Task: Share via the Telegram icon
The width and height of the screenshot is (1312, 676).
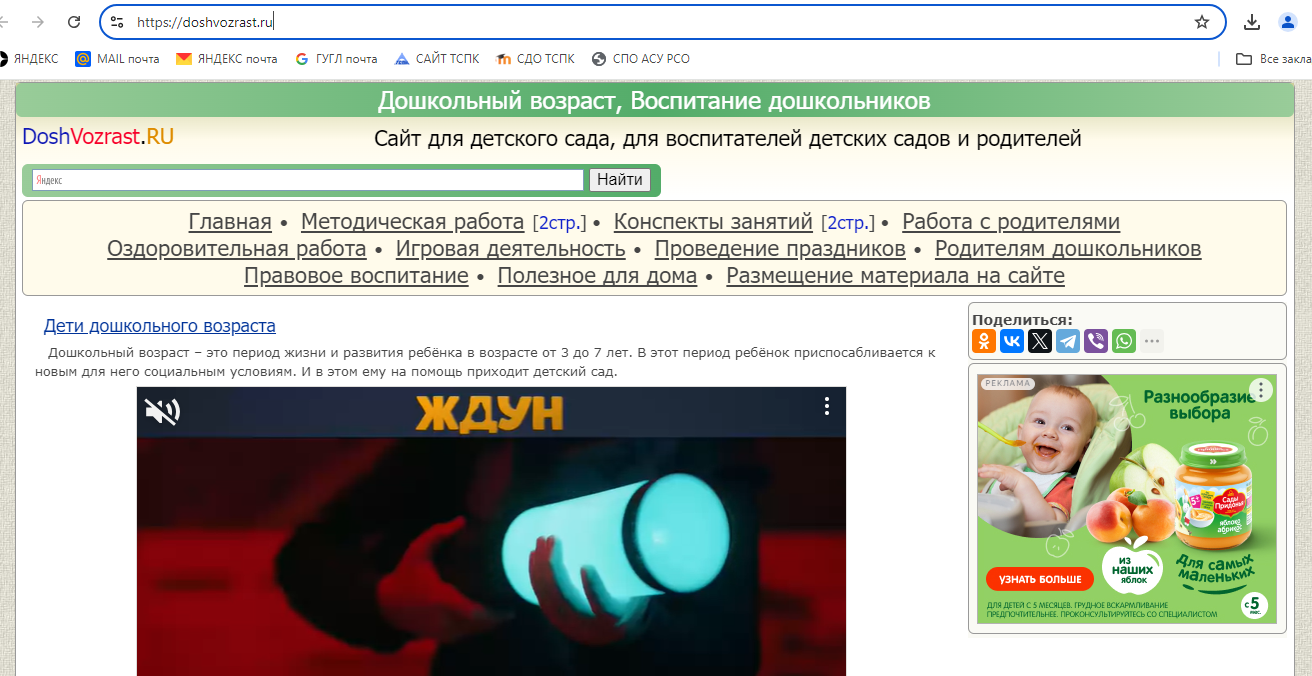Action: tap(1068, 341)
